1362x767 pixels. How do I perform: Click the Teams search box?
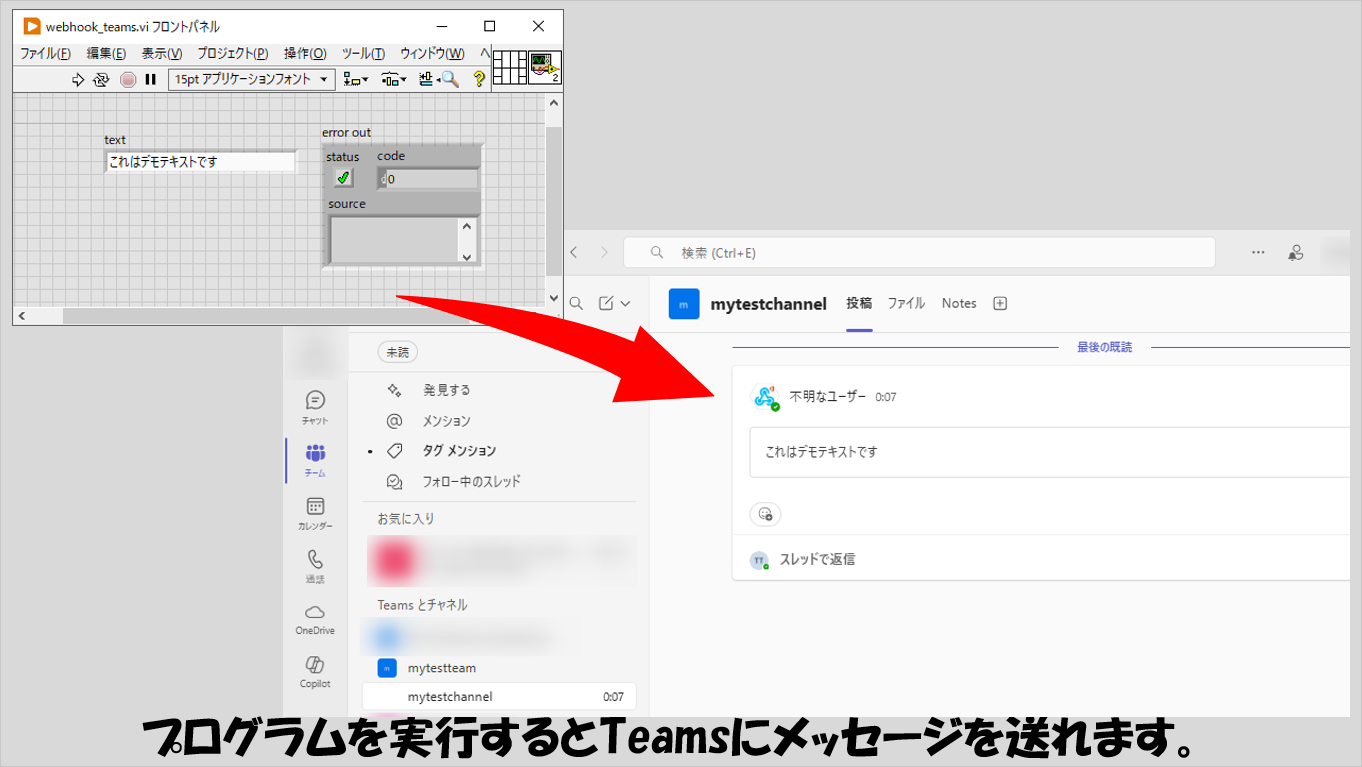point(919,253)
